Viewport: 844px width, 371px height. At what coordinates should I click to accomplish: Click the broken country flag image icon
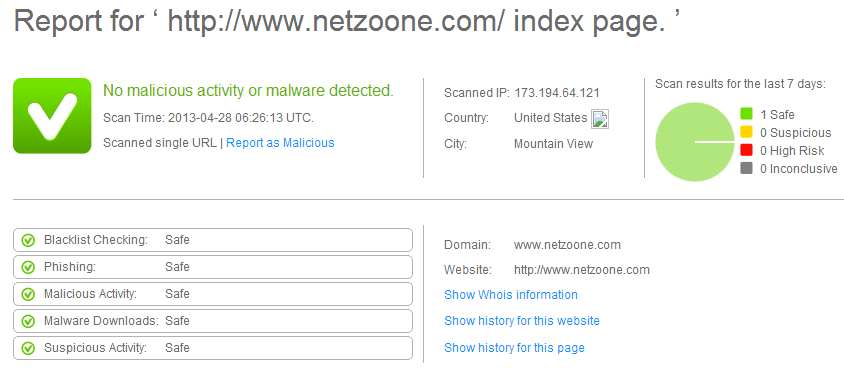600,119
